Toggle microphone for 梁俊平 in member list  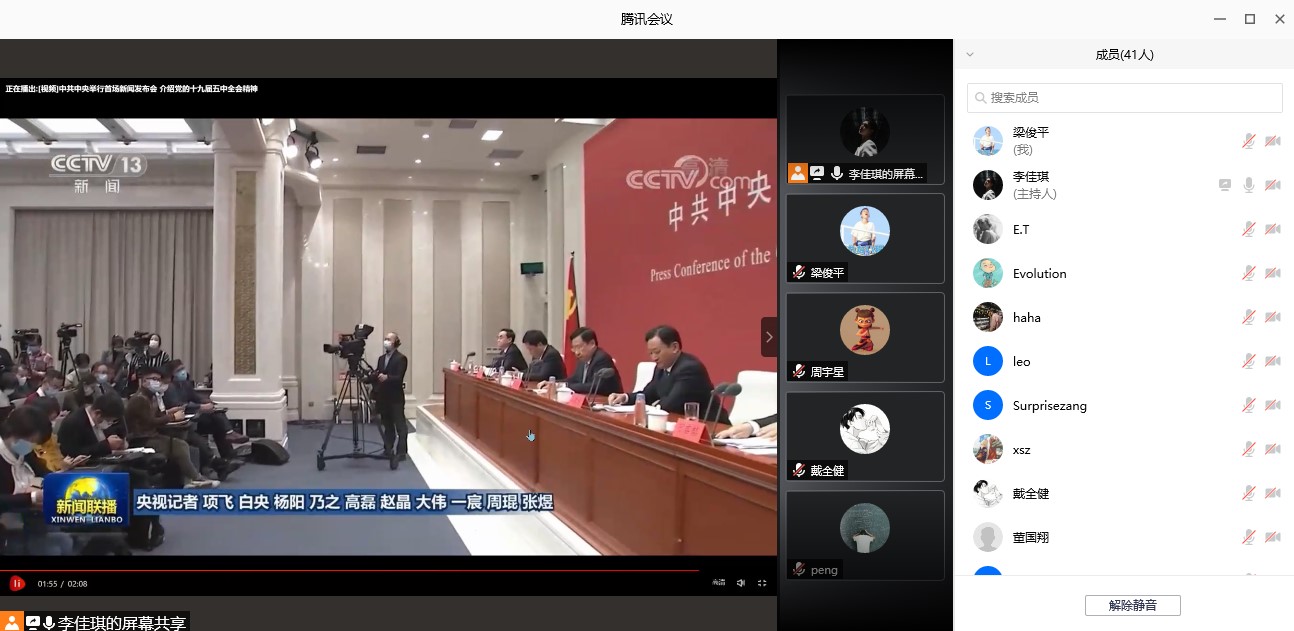1248,141
